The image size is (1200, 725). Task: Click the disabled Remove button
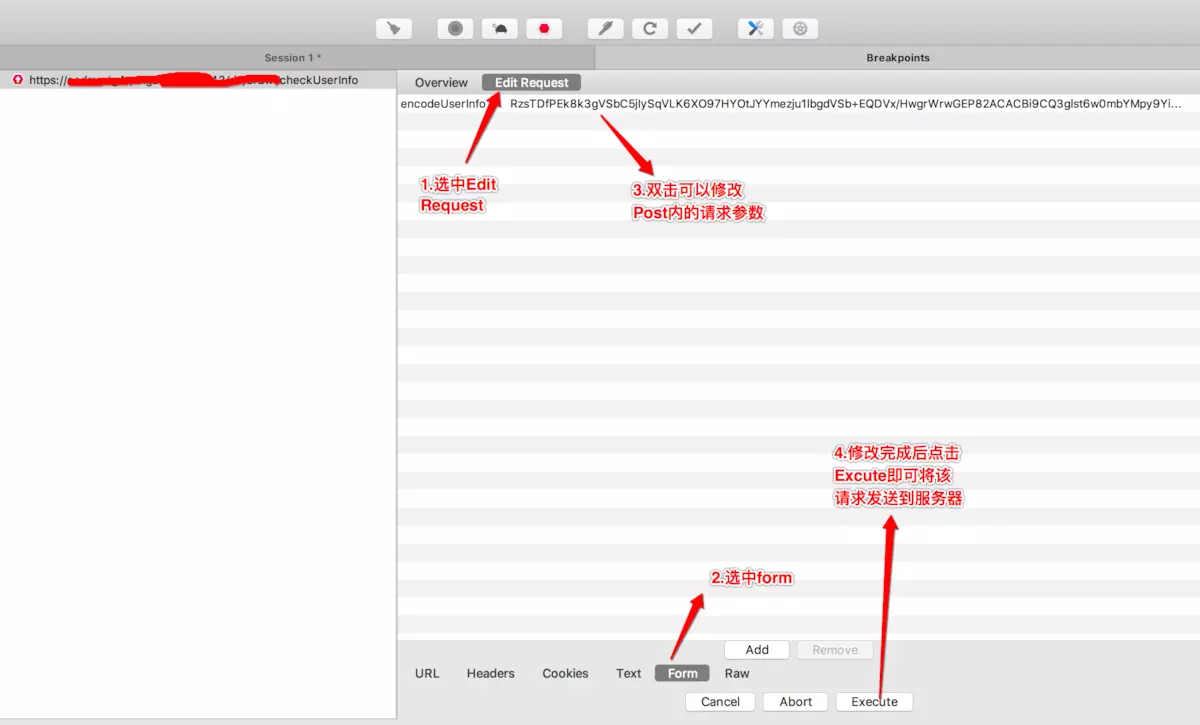835,650
